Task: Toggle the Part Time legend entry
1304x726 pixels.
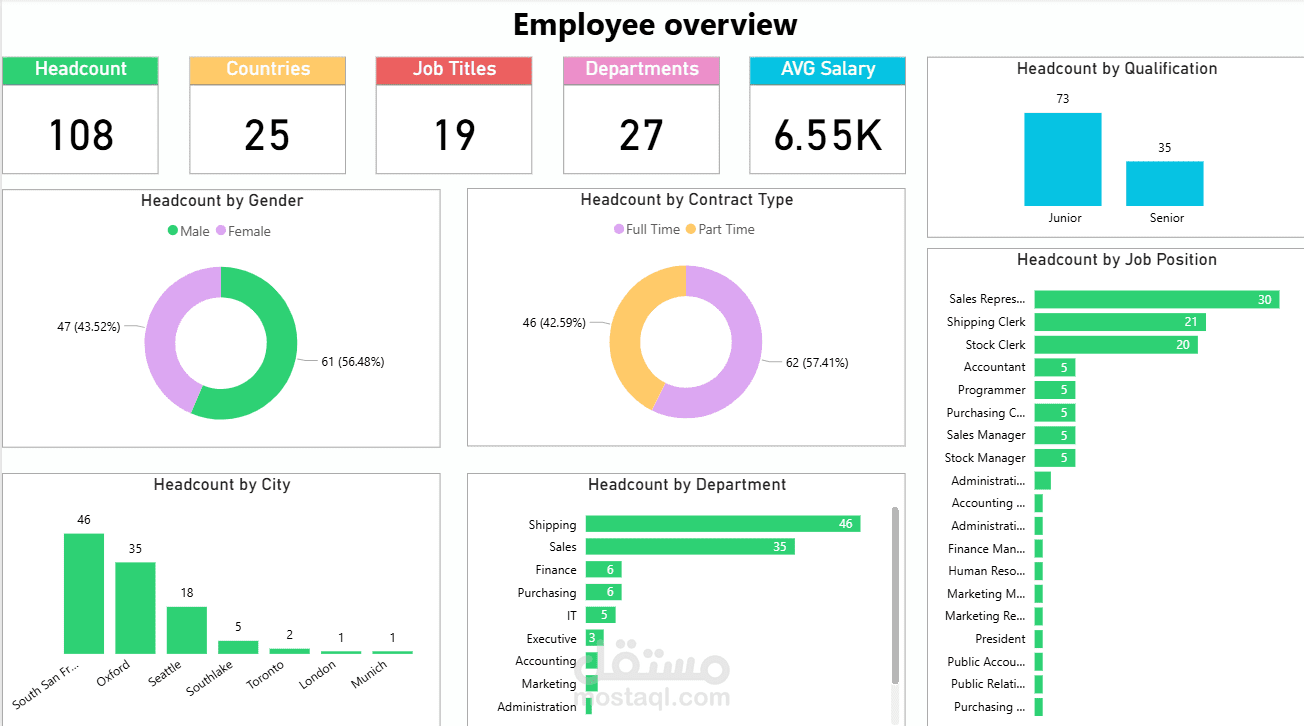Action: tap(724, 229)
